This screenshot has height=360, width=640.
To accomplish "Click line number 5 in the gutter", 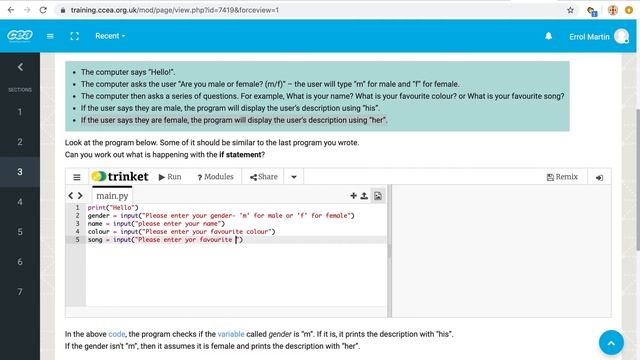I will click(77, 240).
